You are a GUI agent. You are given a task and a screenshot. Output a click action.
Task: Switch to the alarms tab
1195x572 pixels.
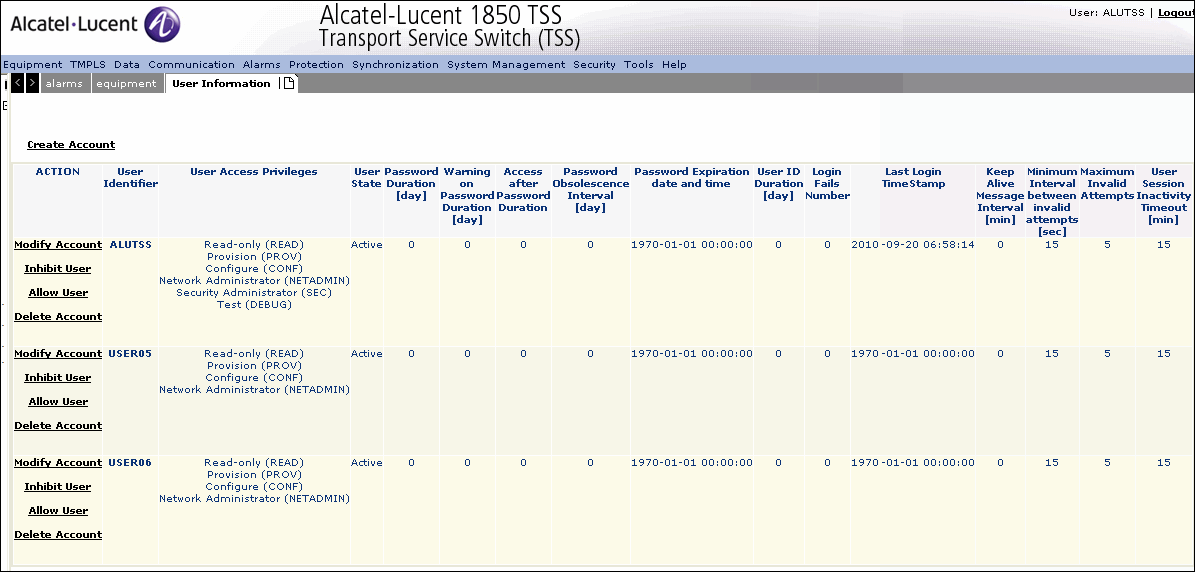tap(64, 84)
